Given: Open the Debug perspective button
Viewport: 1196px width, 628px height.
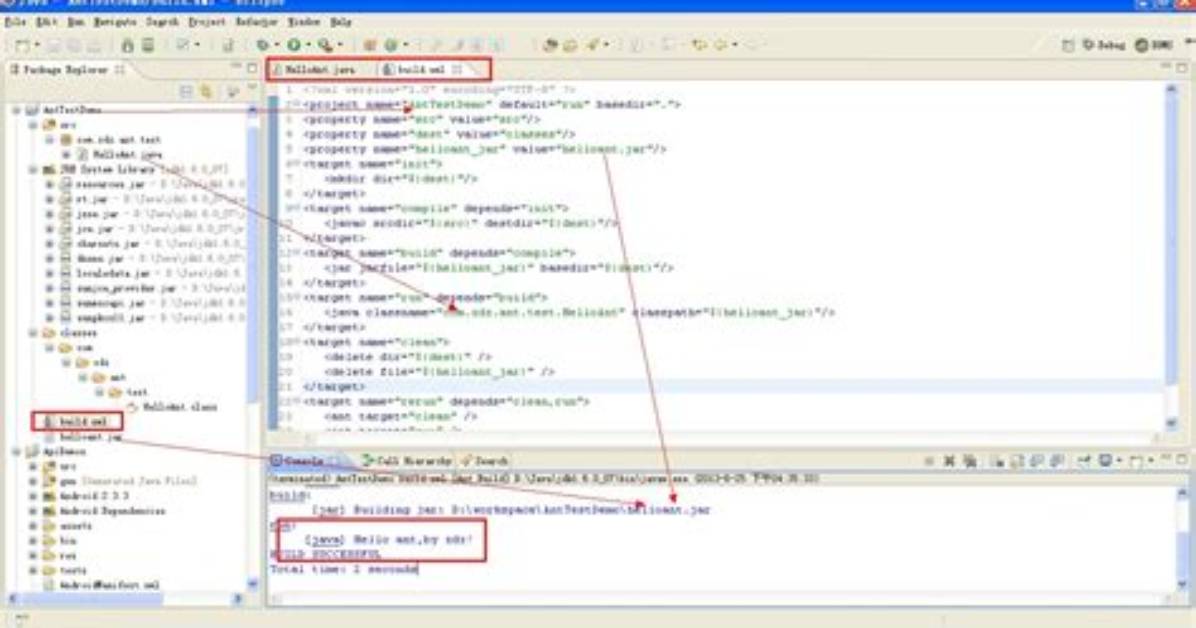Looking at the screenshot, I should [x=1104, y=46].
